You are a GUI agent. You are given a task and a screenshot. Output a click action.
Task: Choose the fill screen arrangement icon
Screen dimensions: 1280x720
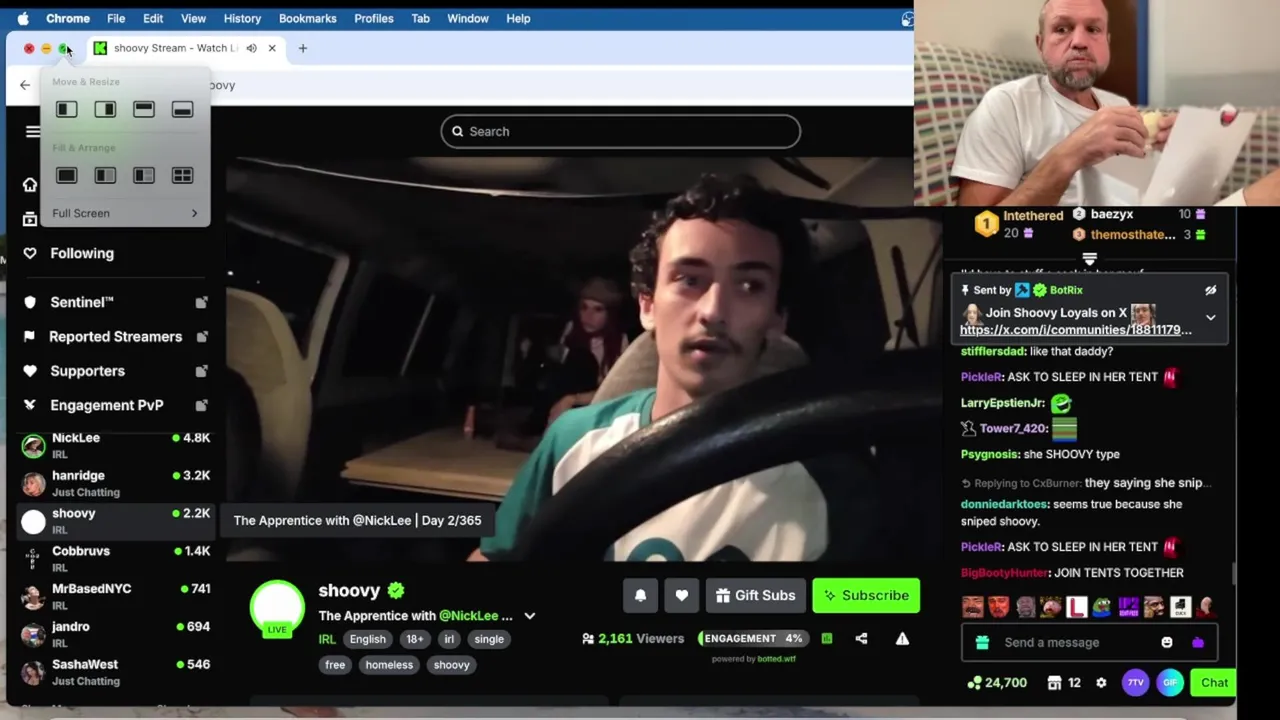pyautogui.click(x=66, y=175)
